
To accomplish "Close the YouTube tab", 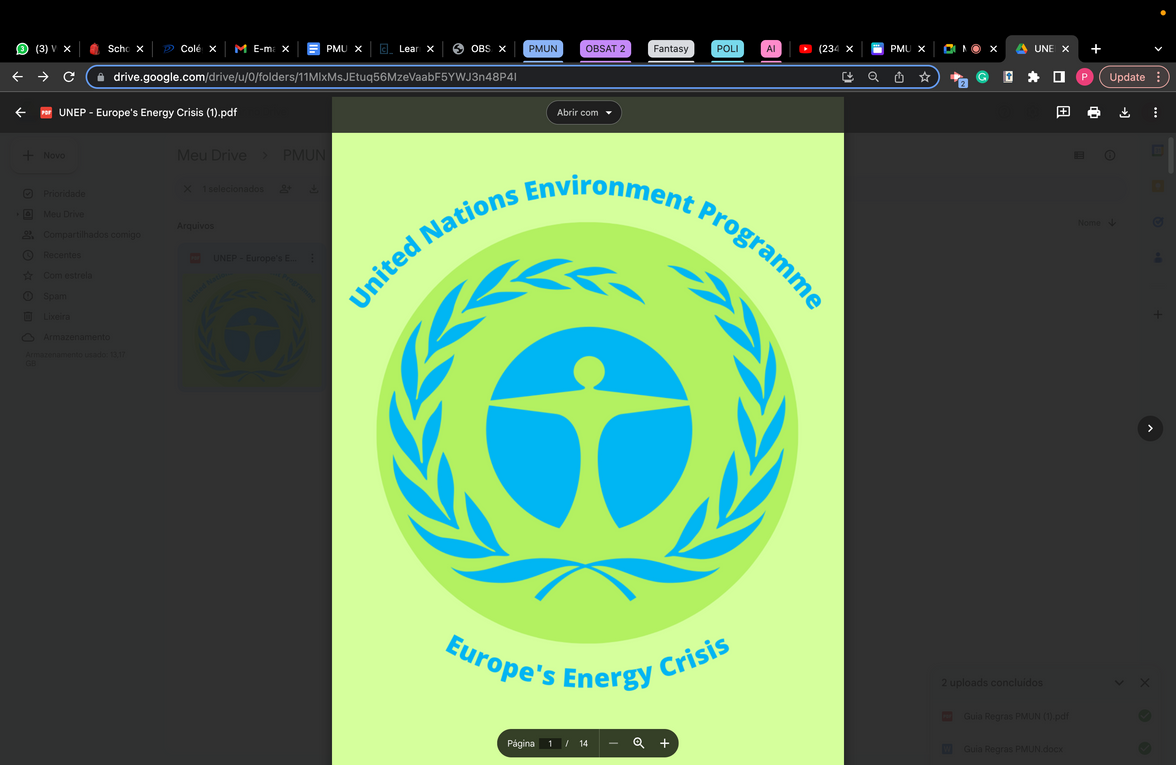I will coord(849,49).
